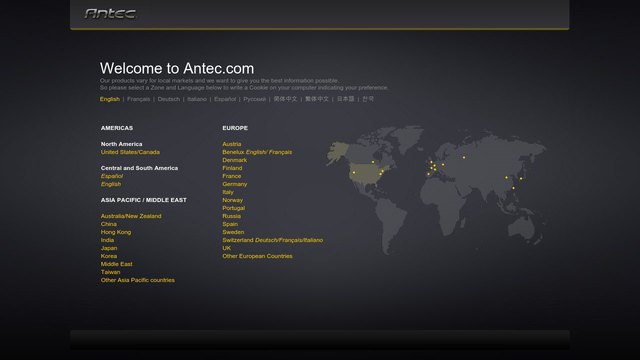Switch language to Simplified Chinese
Screen dimensions: 640x360
pos(285,99)
